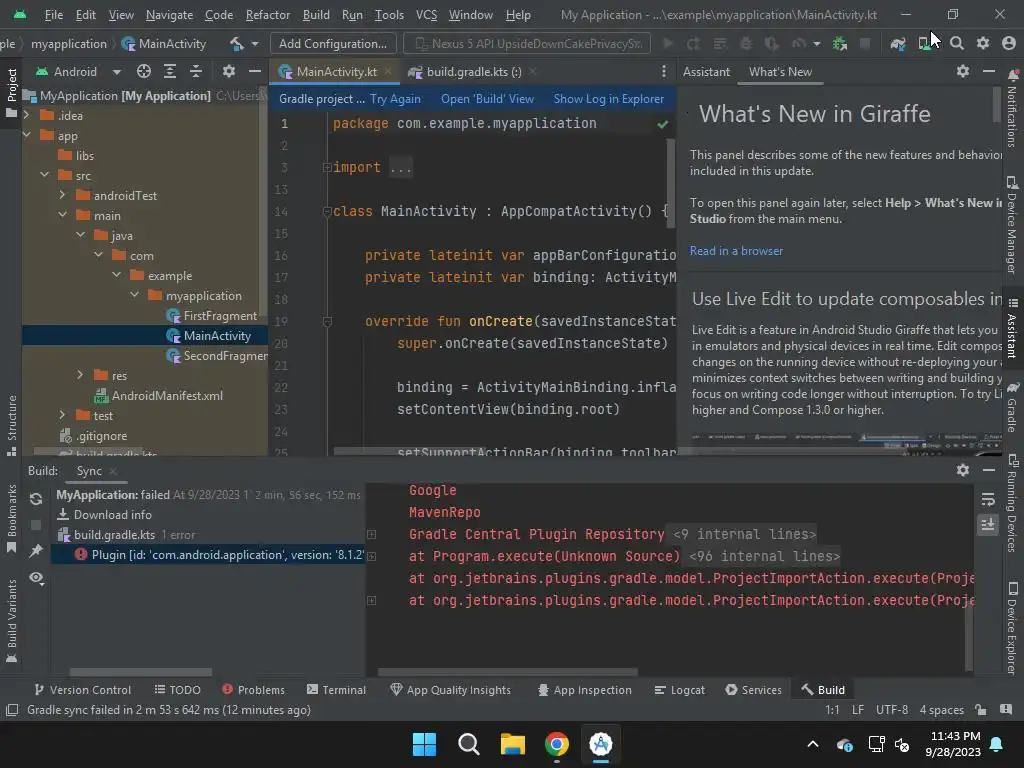Click the Add Configuration button
Viewport: 1024px width, 768px height.
pos(332,44)
